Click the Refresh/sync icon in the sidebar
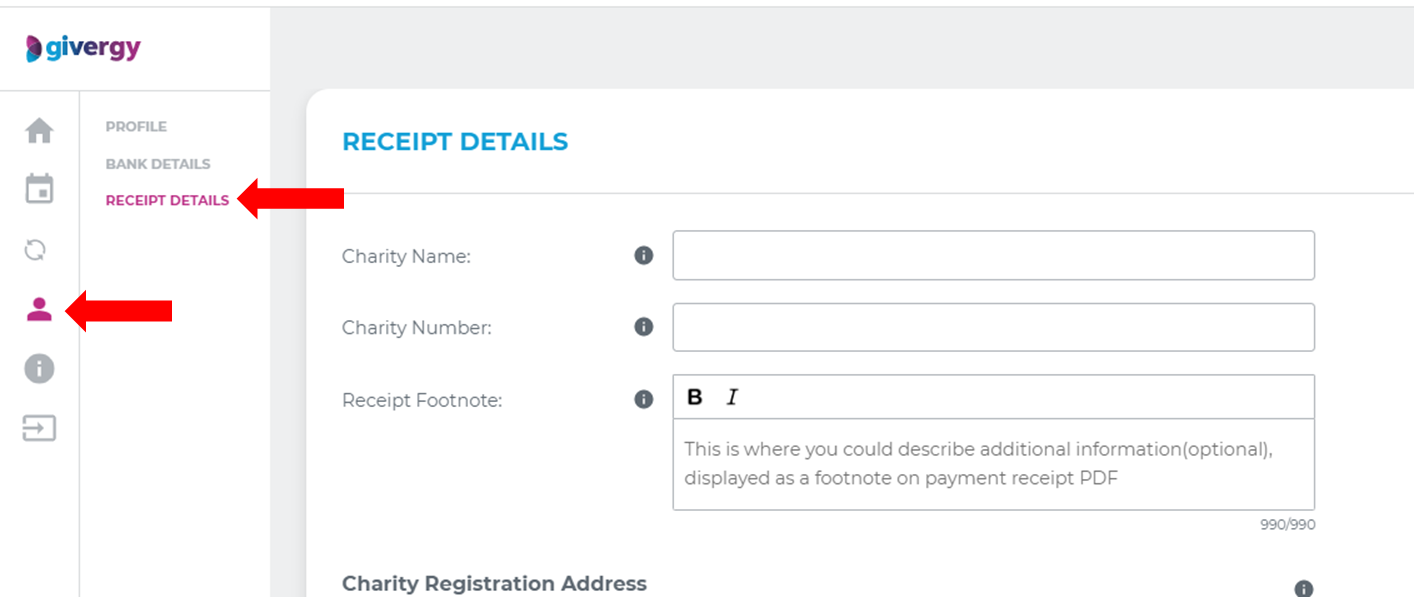This screenshot has height=597, width=1414. 38,249
